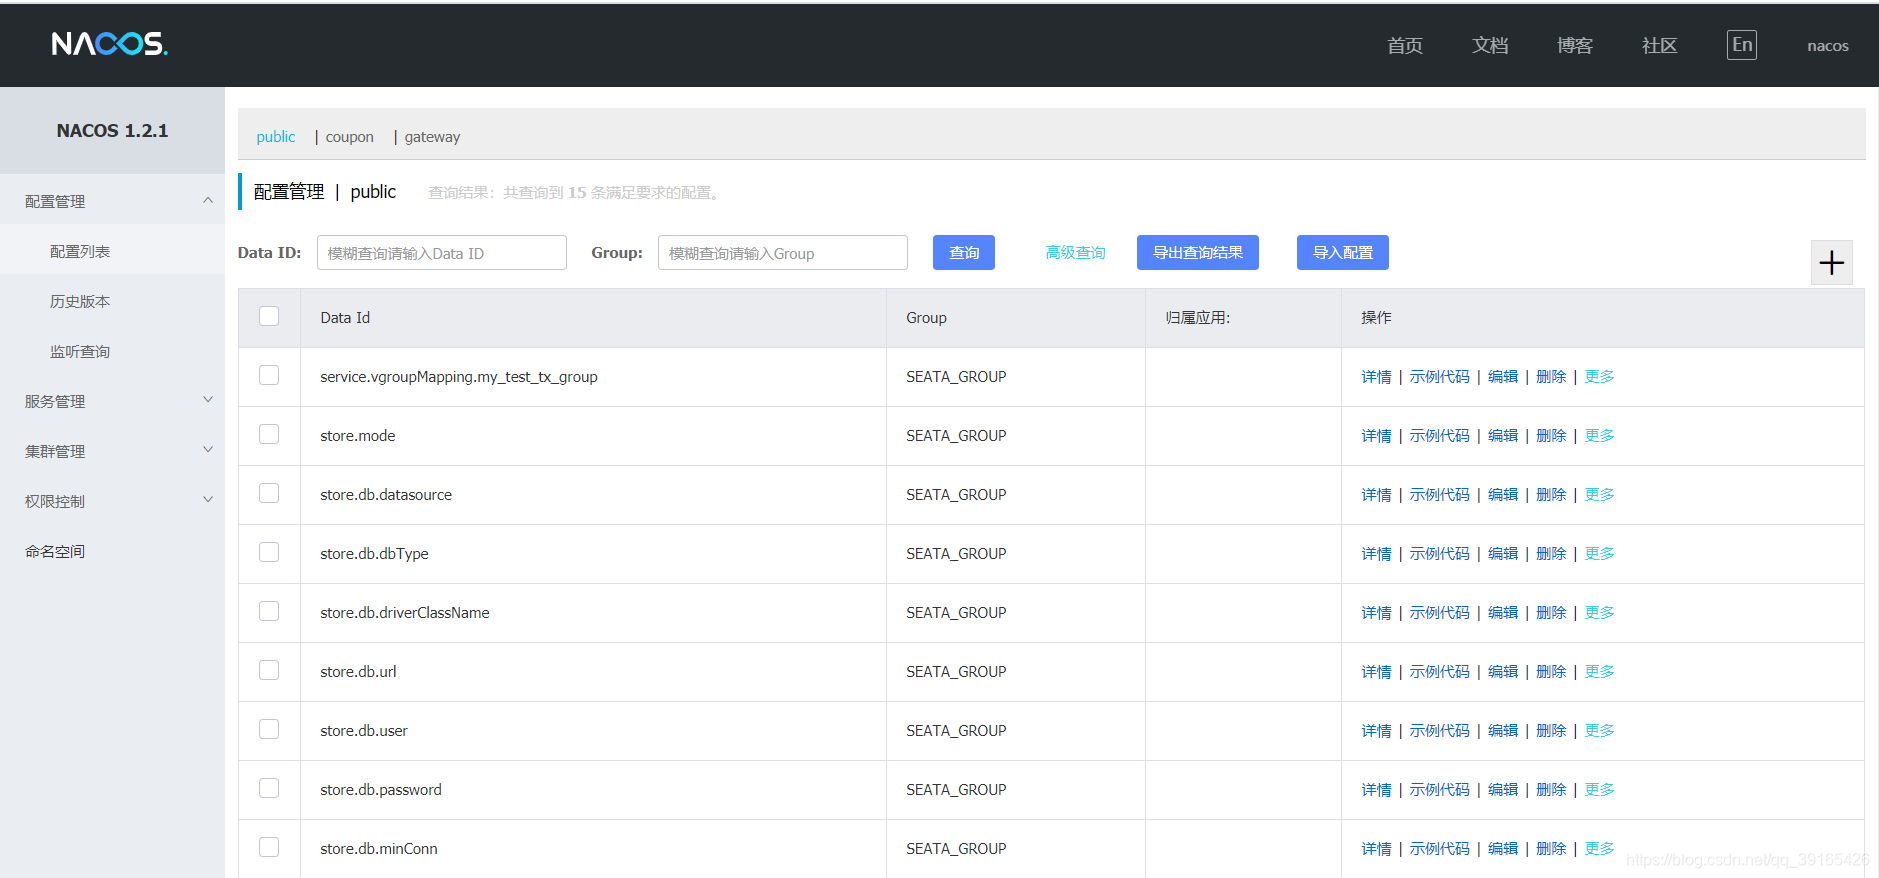Screen dimensions: 1879x878
Task: Click 编辑 for store.db.url
Action: tap(1503, 672)
